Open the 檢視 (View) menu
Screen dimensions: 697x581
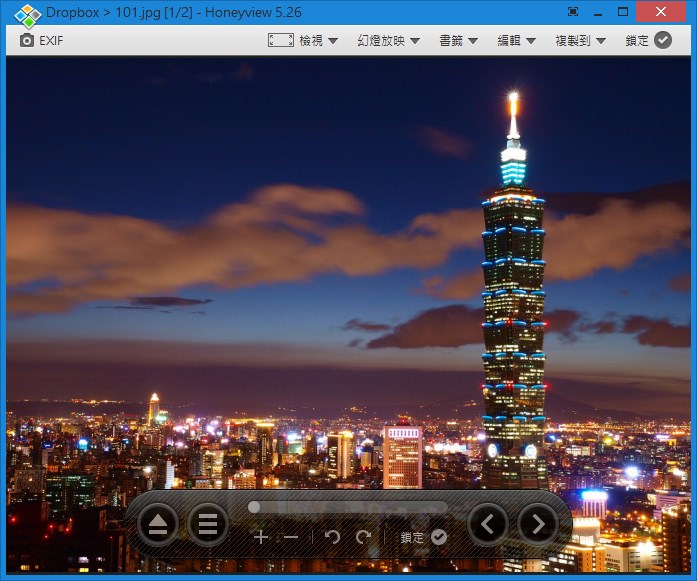311,40
